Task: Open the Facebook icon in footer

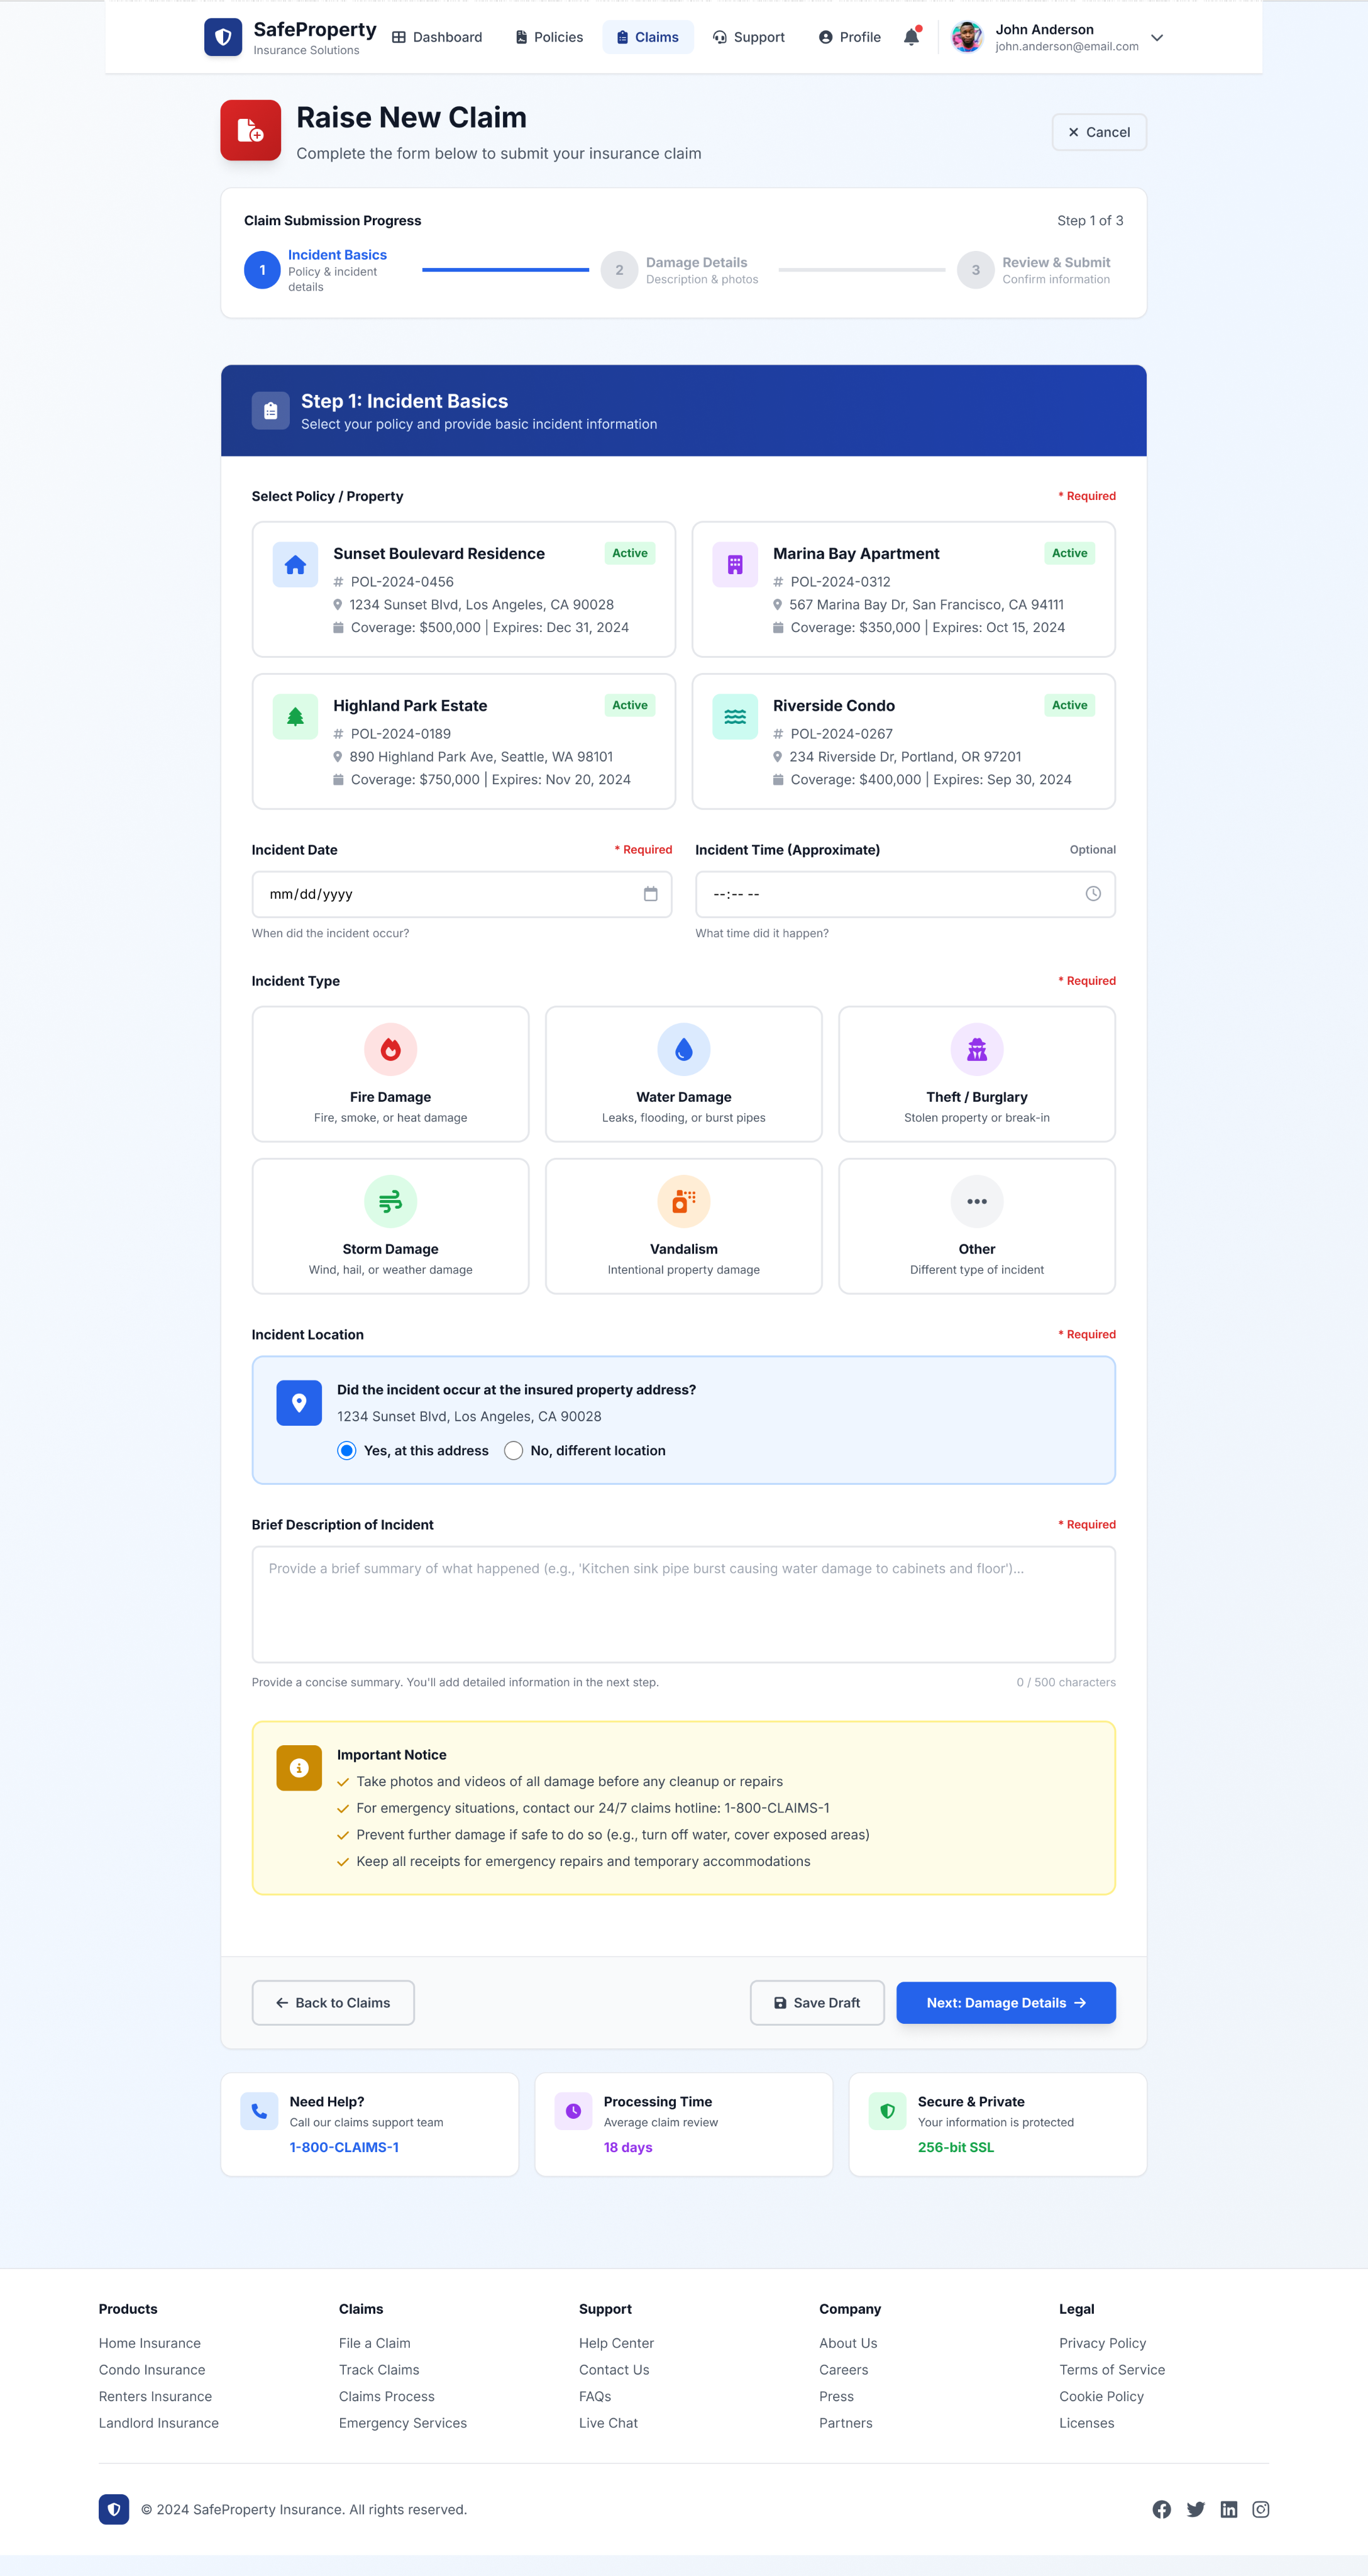Action: point(1161,2509)
